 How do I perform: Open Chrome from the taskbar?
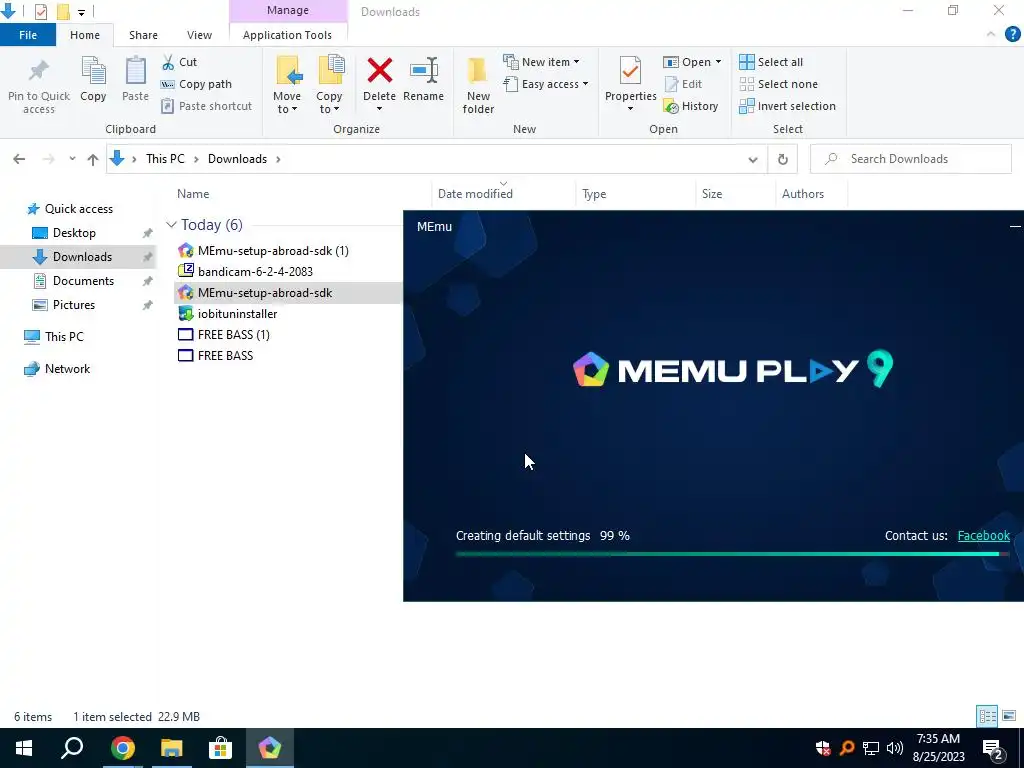(x=123, y=748)
